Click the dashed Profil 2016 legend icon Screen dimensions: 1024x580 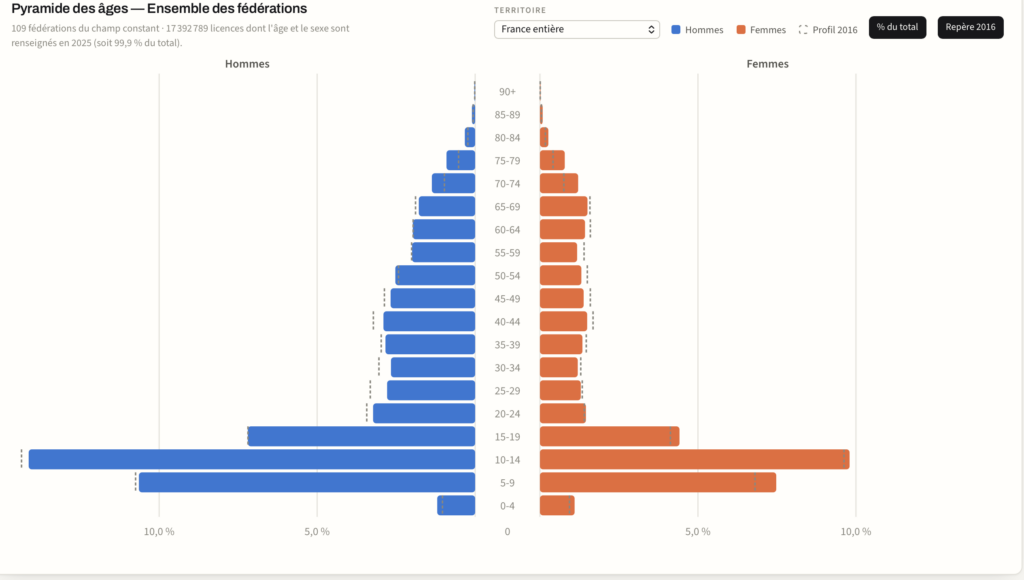click(x=803, y=30)
